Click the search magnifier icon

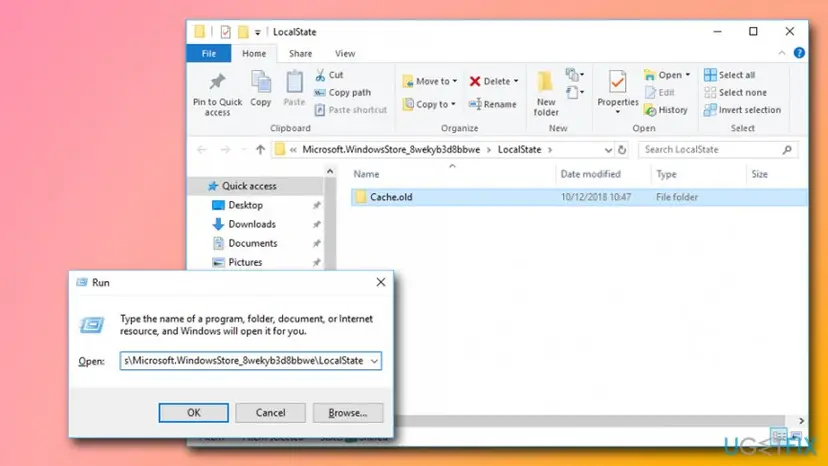787,150
